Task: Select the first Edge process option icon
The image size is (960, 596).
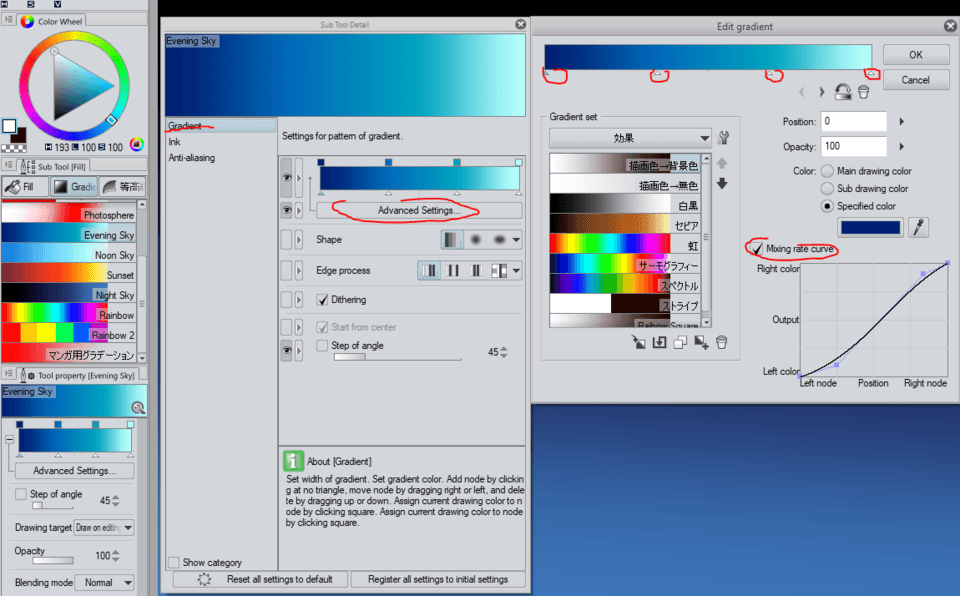Action: point(430,270)
